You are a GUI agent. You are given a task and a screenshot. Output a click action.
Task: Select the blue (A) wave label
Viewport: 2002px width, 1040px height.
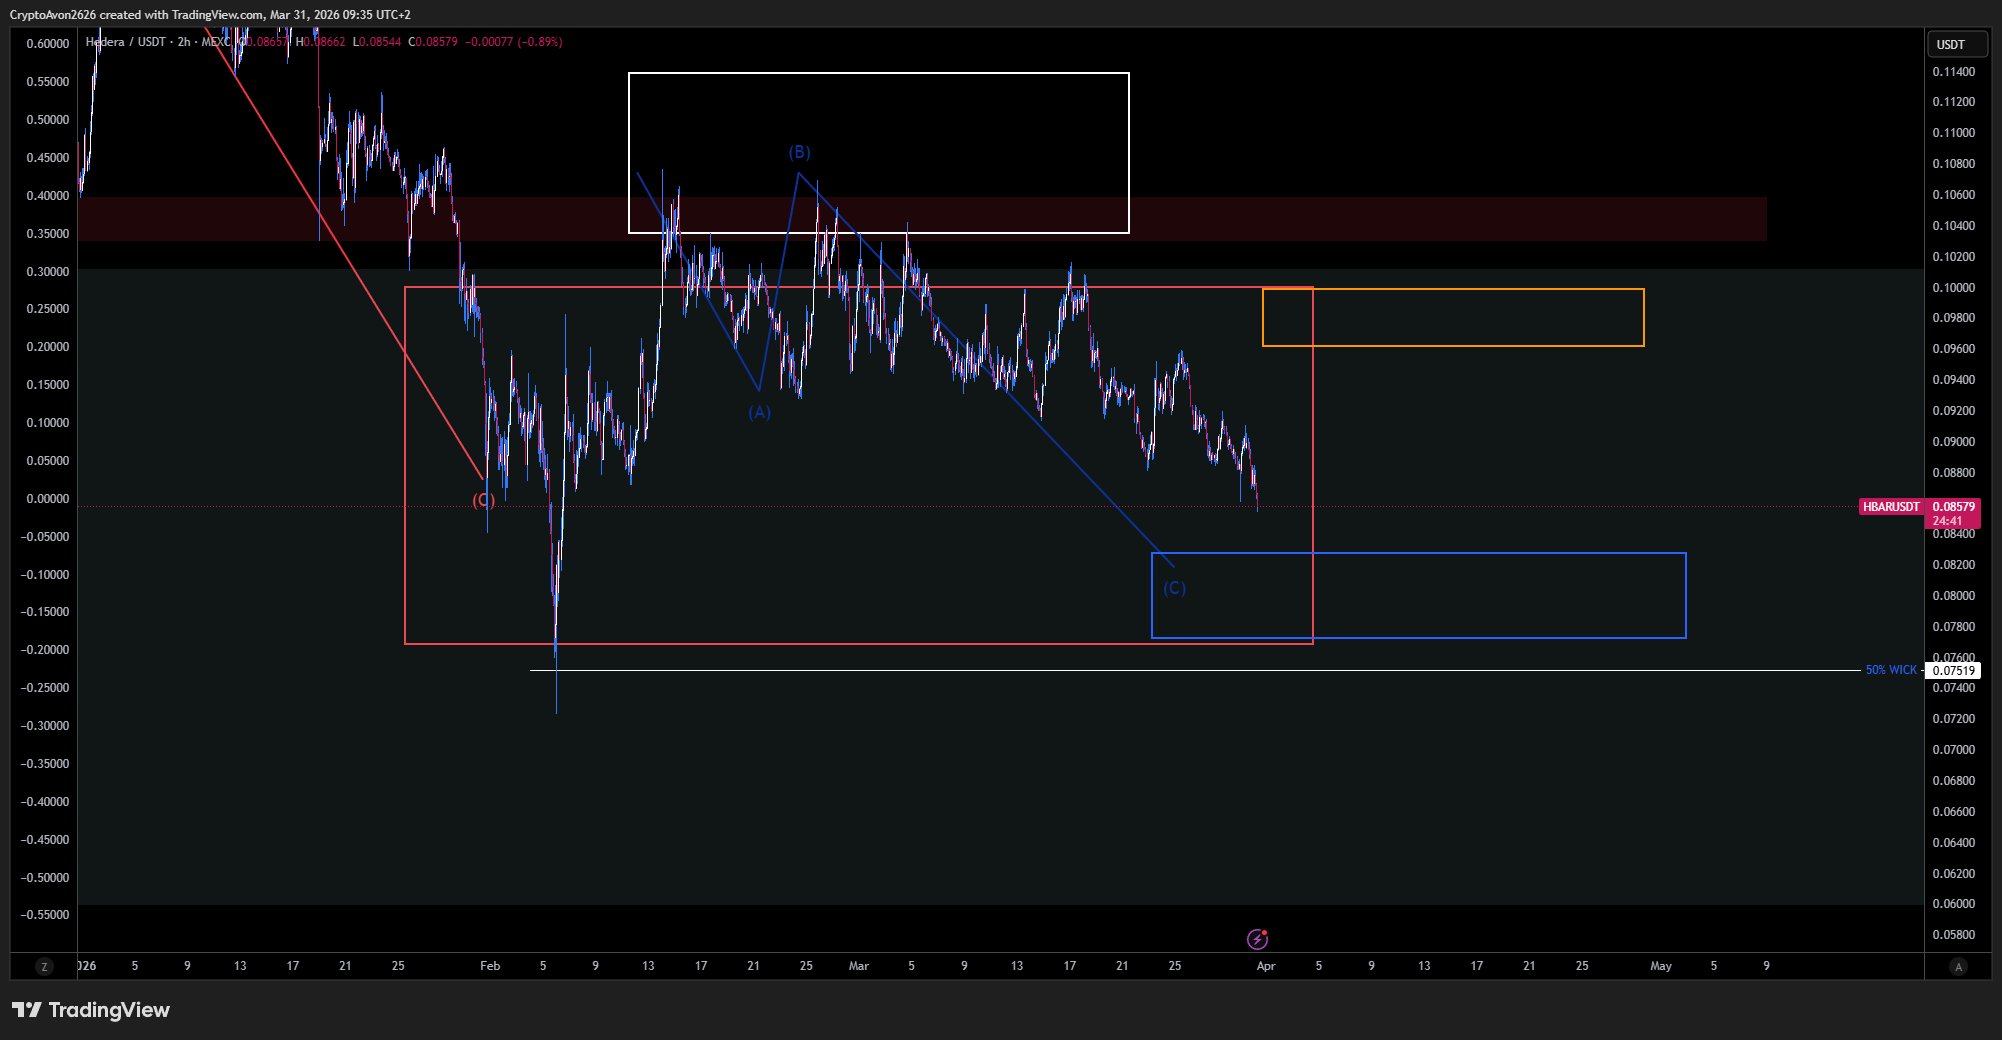click(x=759, y=412)
